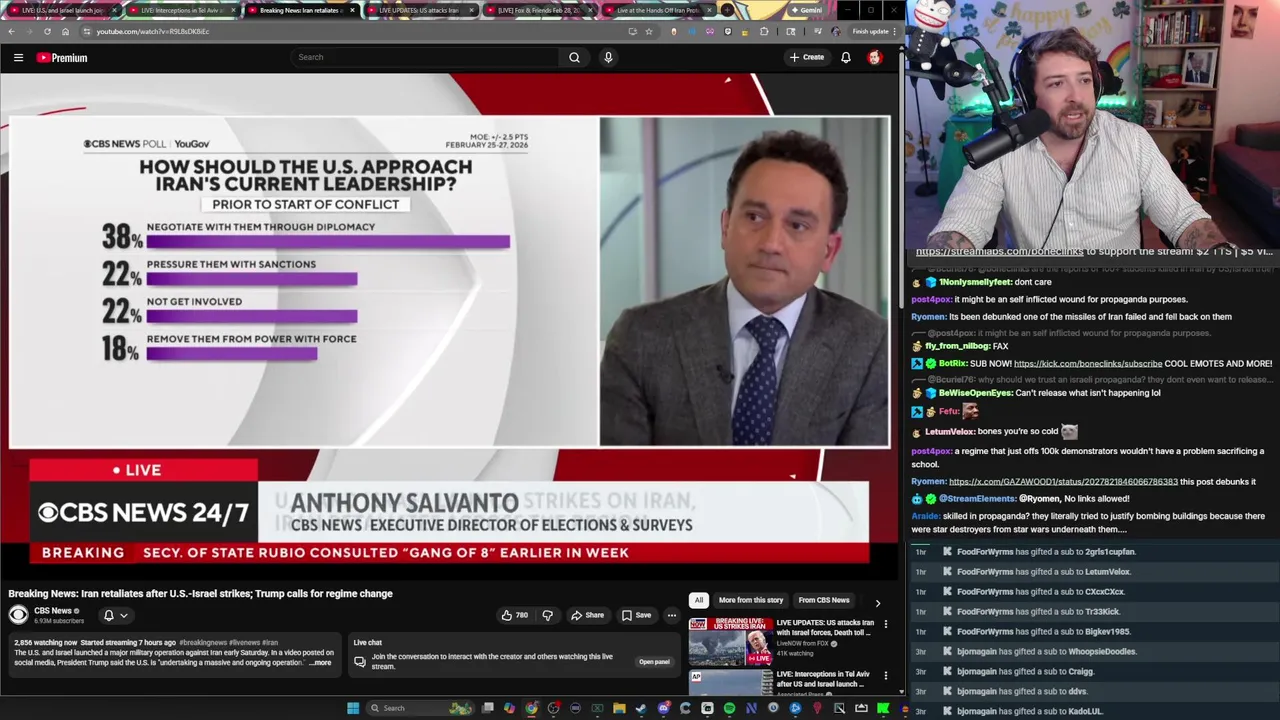Expand CBS News notification bell dropdown
Image resolution: width=1280 pixels, height=720 pixels.
[116, 615]
